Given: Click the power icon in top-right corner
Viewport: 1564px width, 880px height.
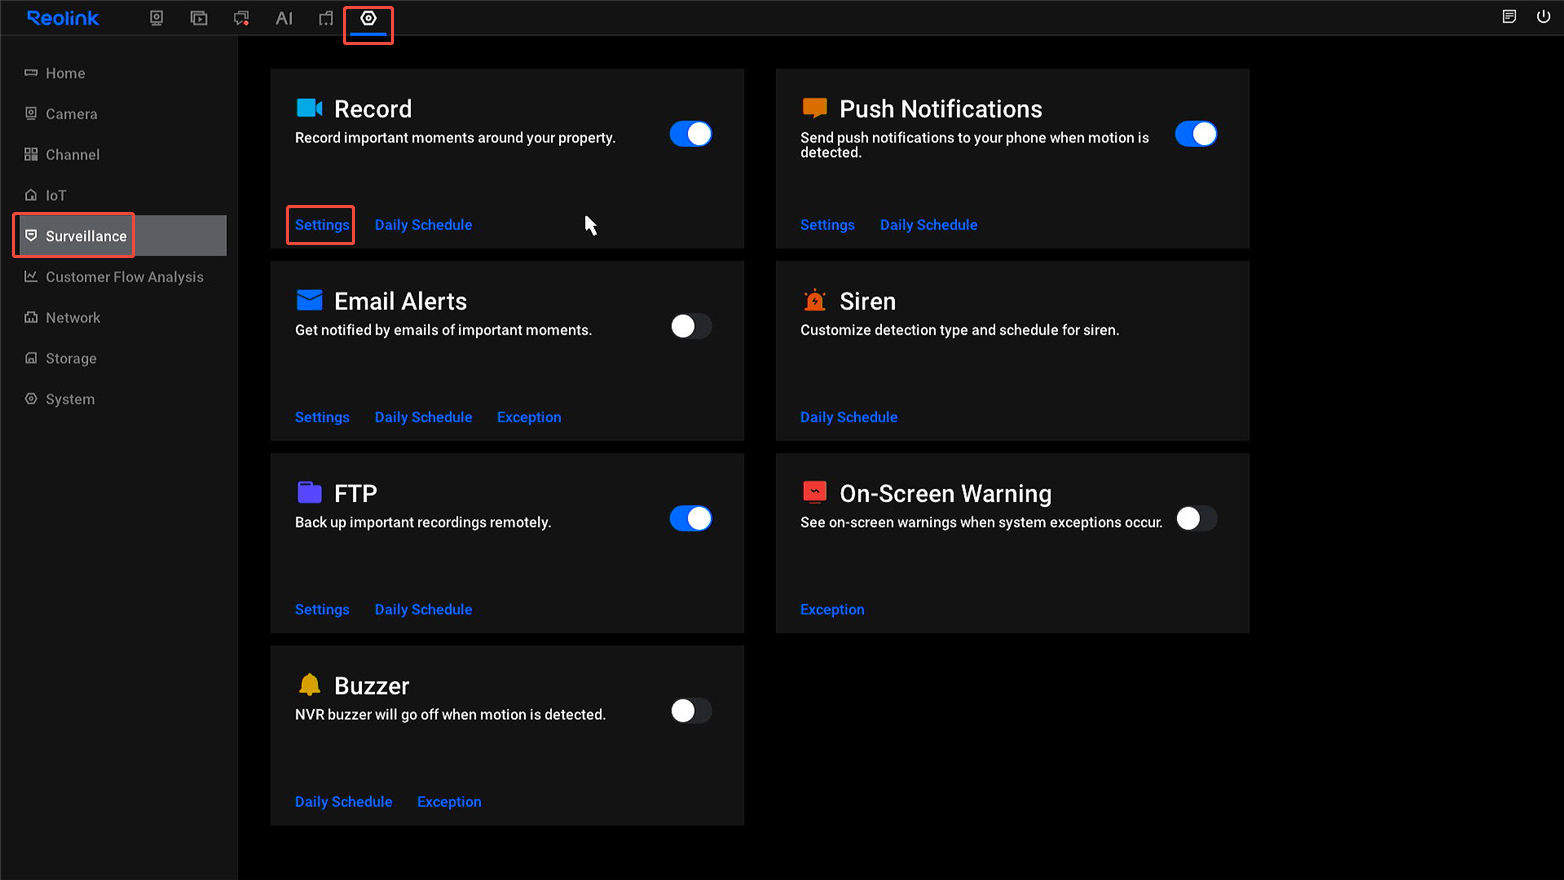Looking at the screenshot, I should coord(1543,16).
